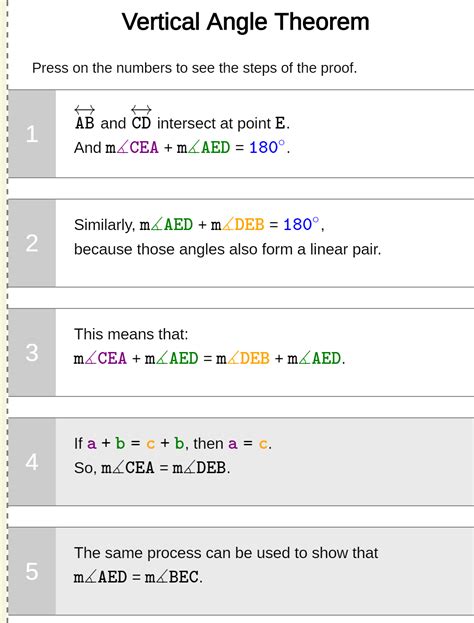This screenshot has width=474, height=623.
Task: Click the Vertical Angle Theorem heading
Action: (246, 21)
